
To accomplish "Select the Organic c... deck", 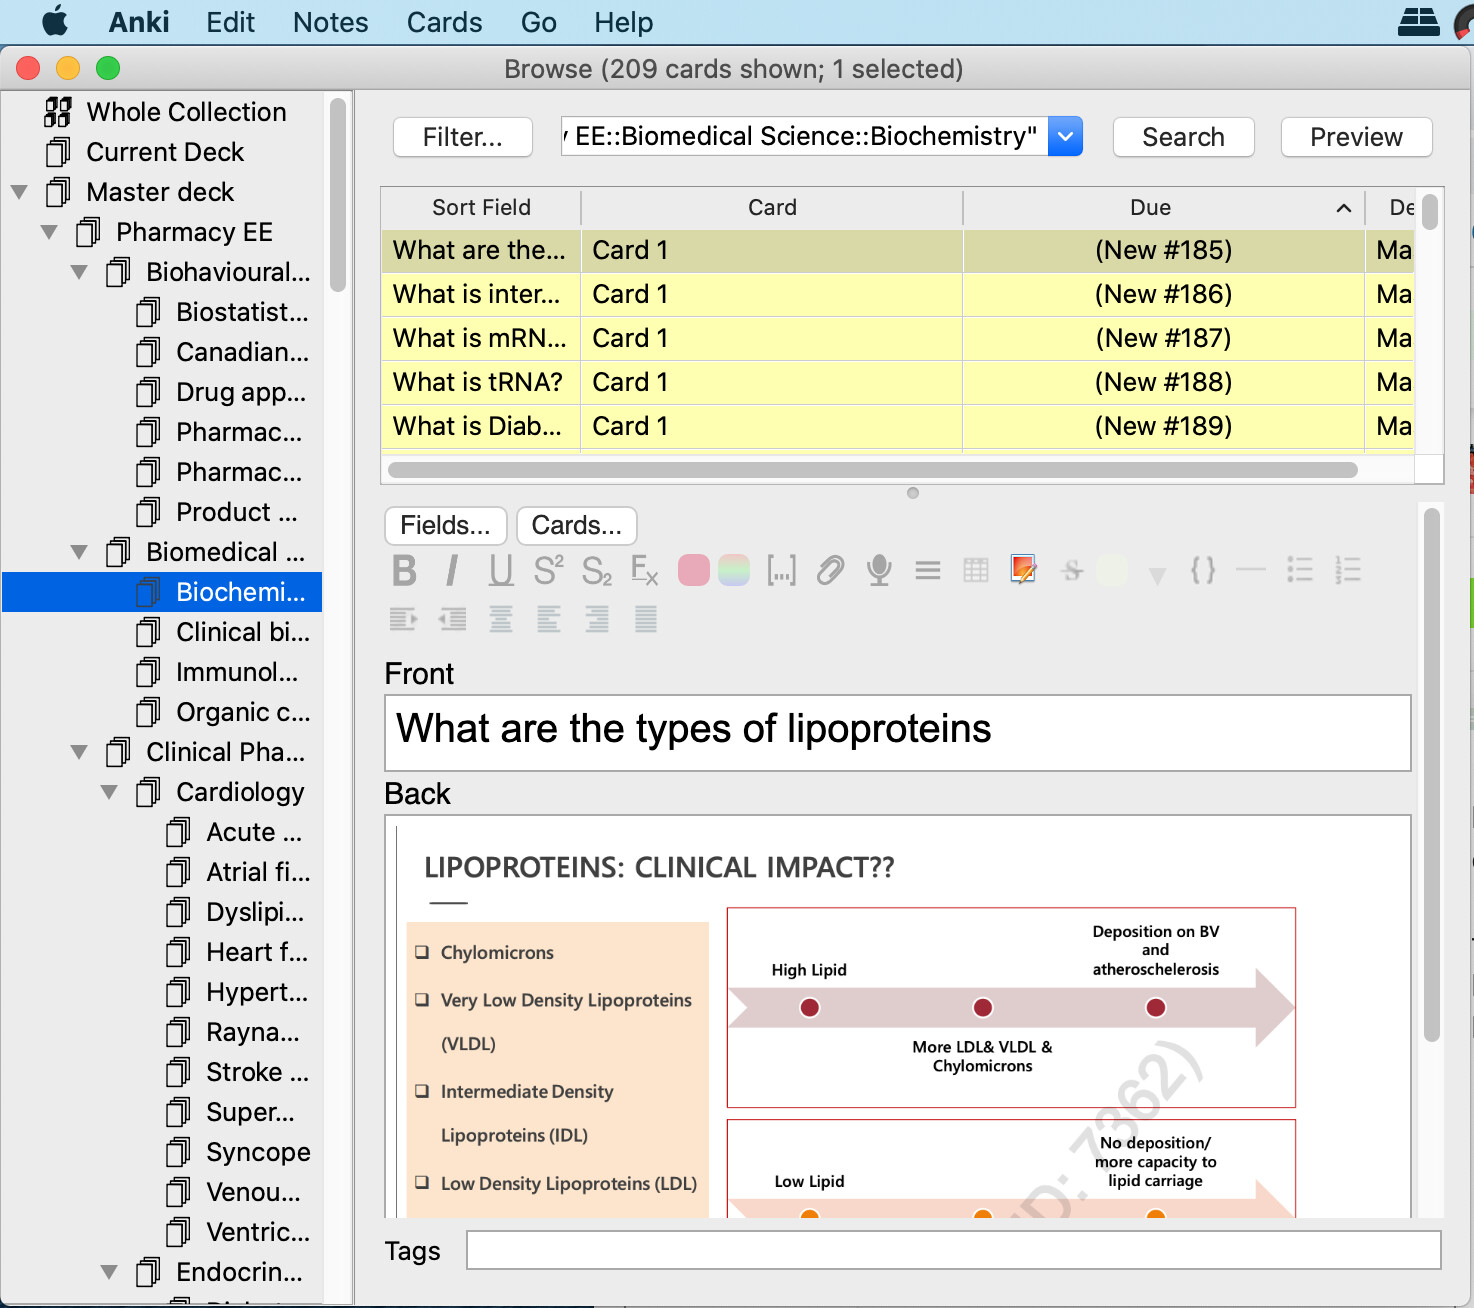I will (x=224, y=712).
